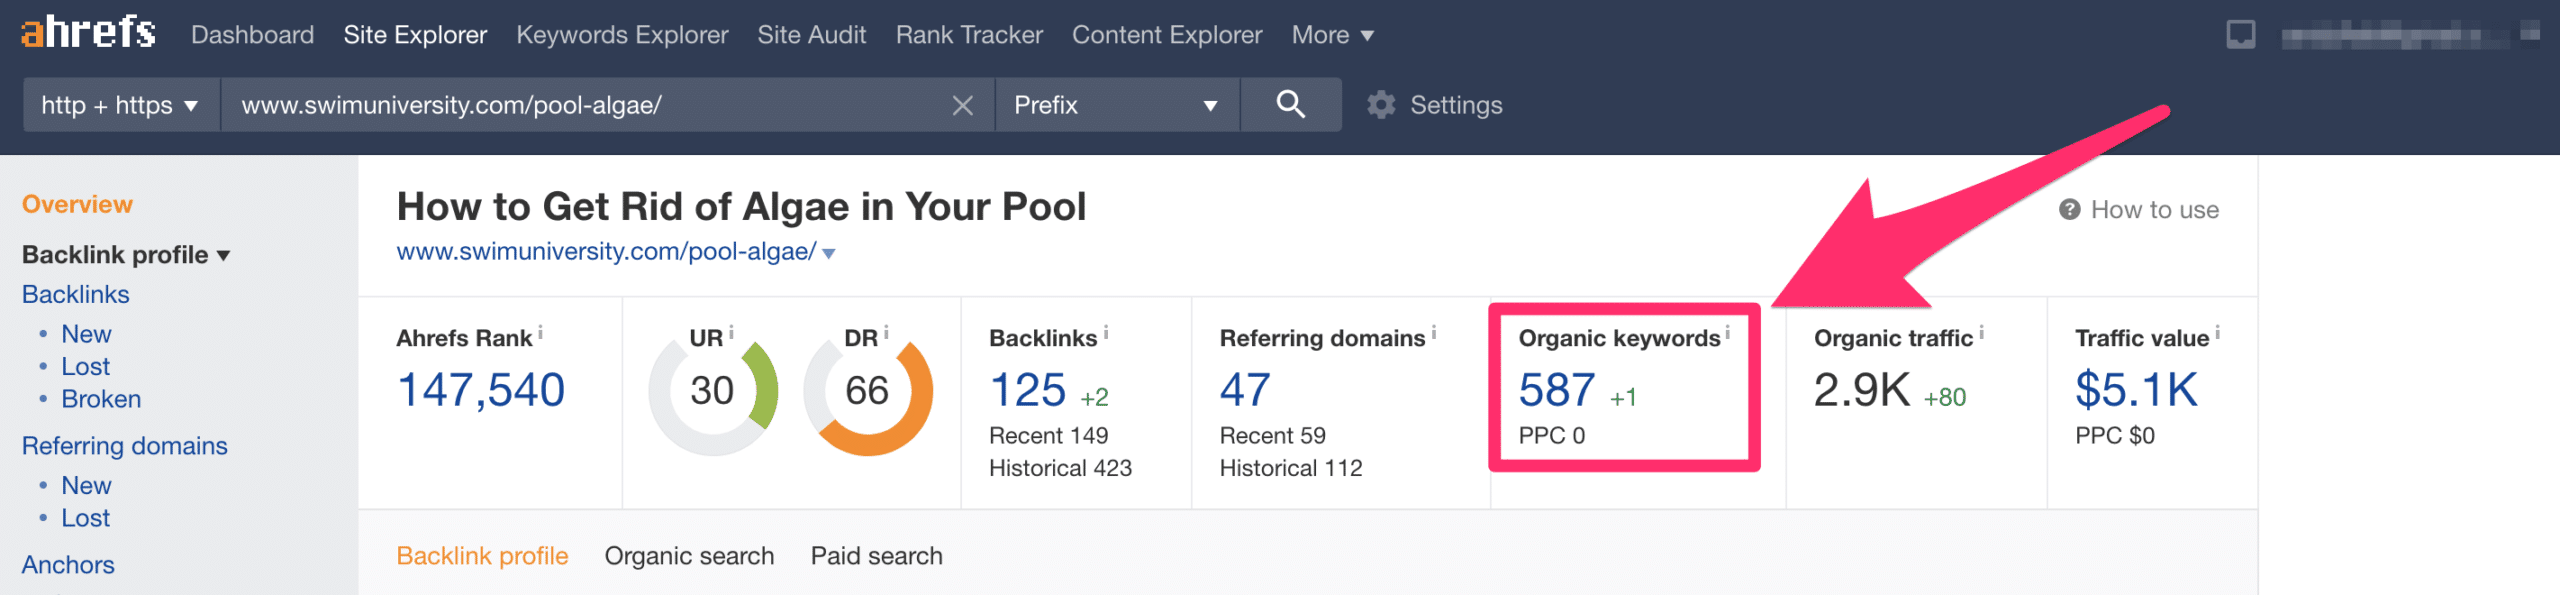Click the search magnifier button
2560x595 pixels.
pyautogui.click(x=1291, y=104)
